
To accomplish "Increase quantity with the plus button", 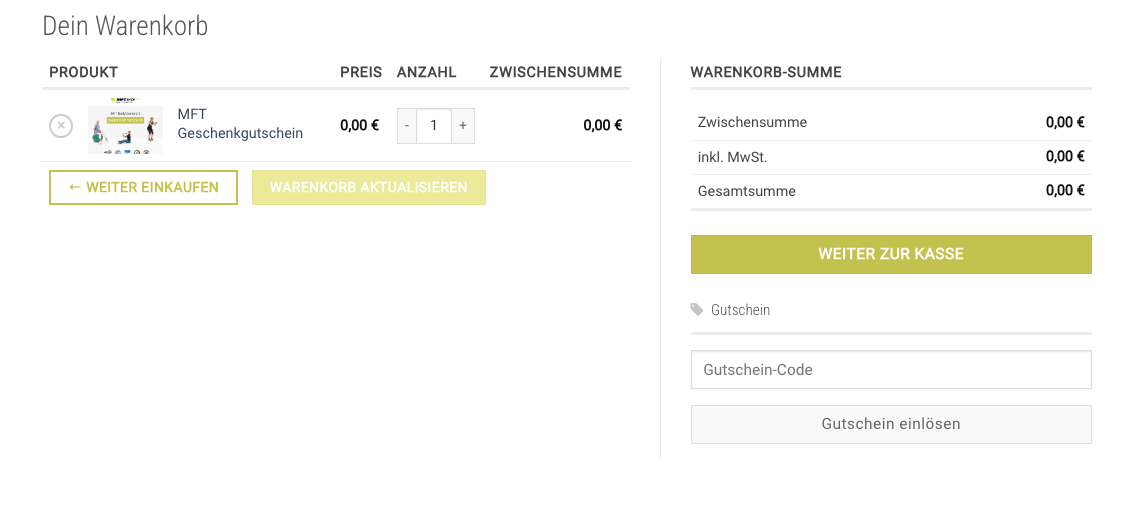I will click(x=462, y=126).
